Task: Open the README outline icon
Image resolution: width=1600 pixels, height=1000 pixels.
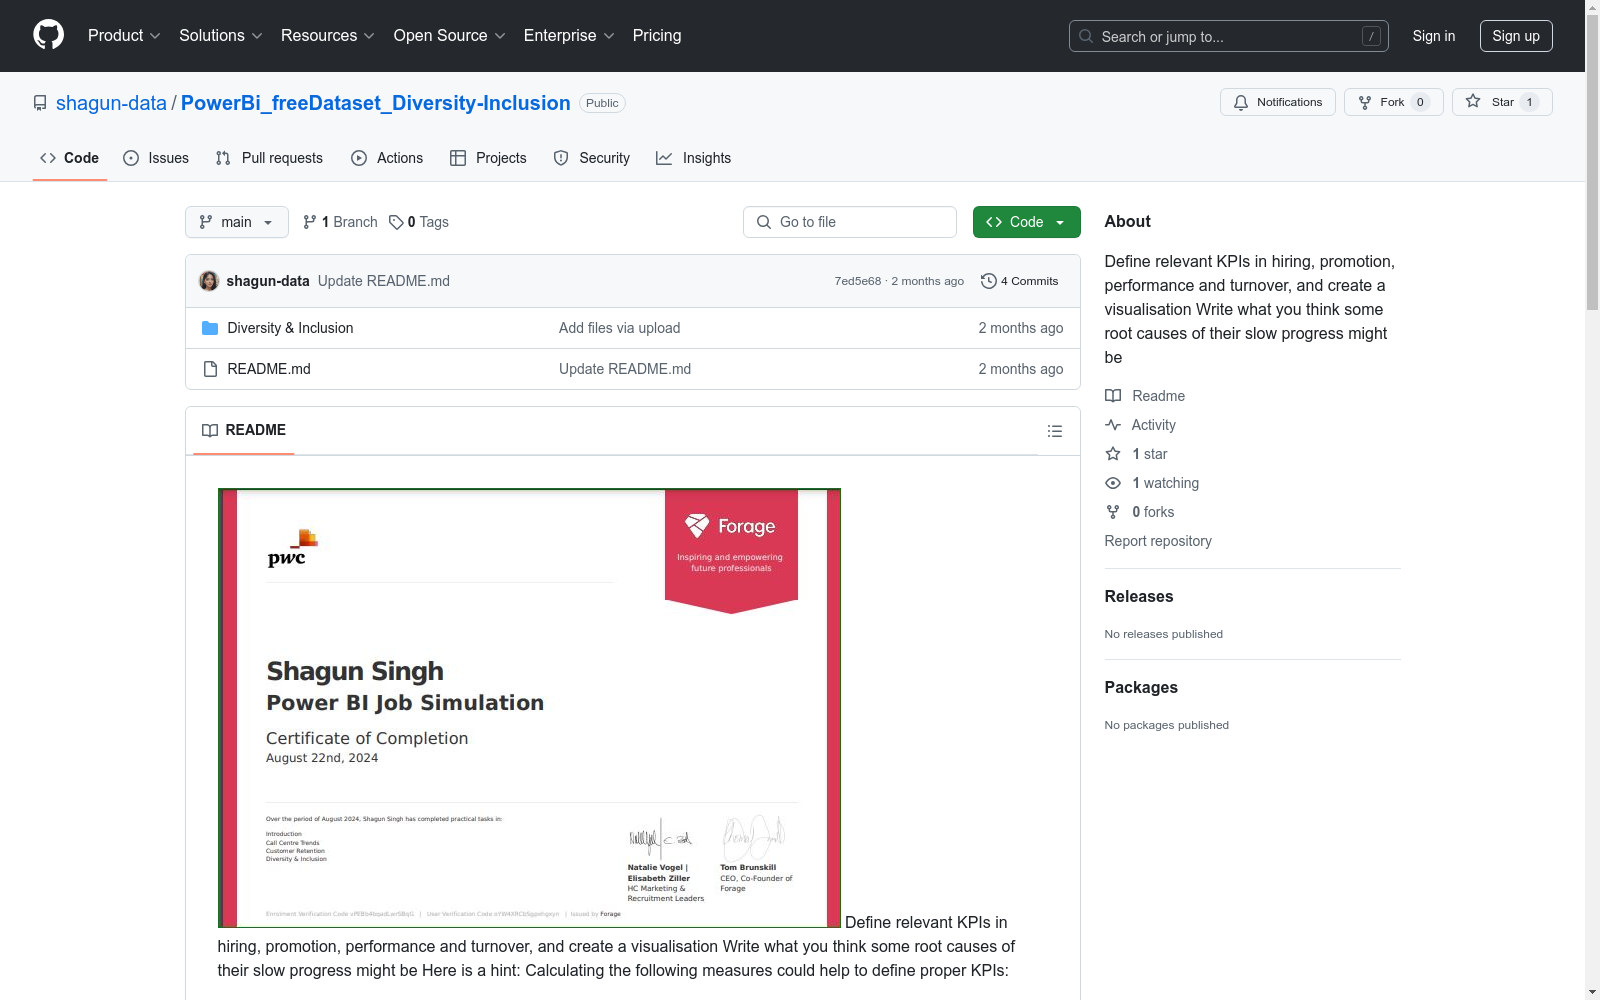Action: 1055,431
